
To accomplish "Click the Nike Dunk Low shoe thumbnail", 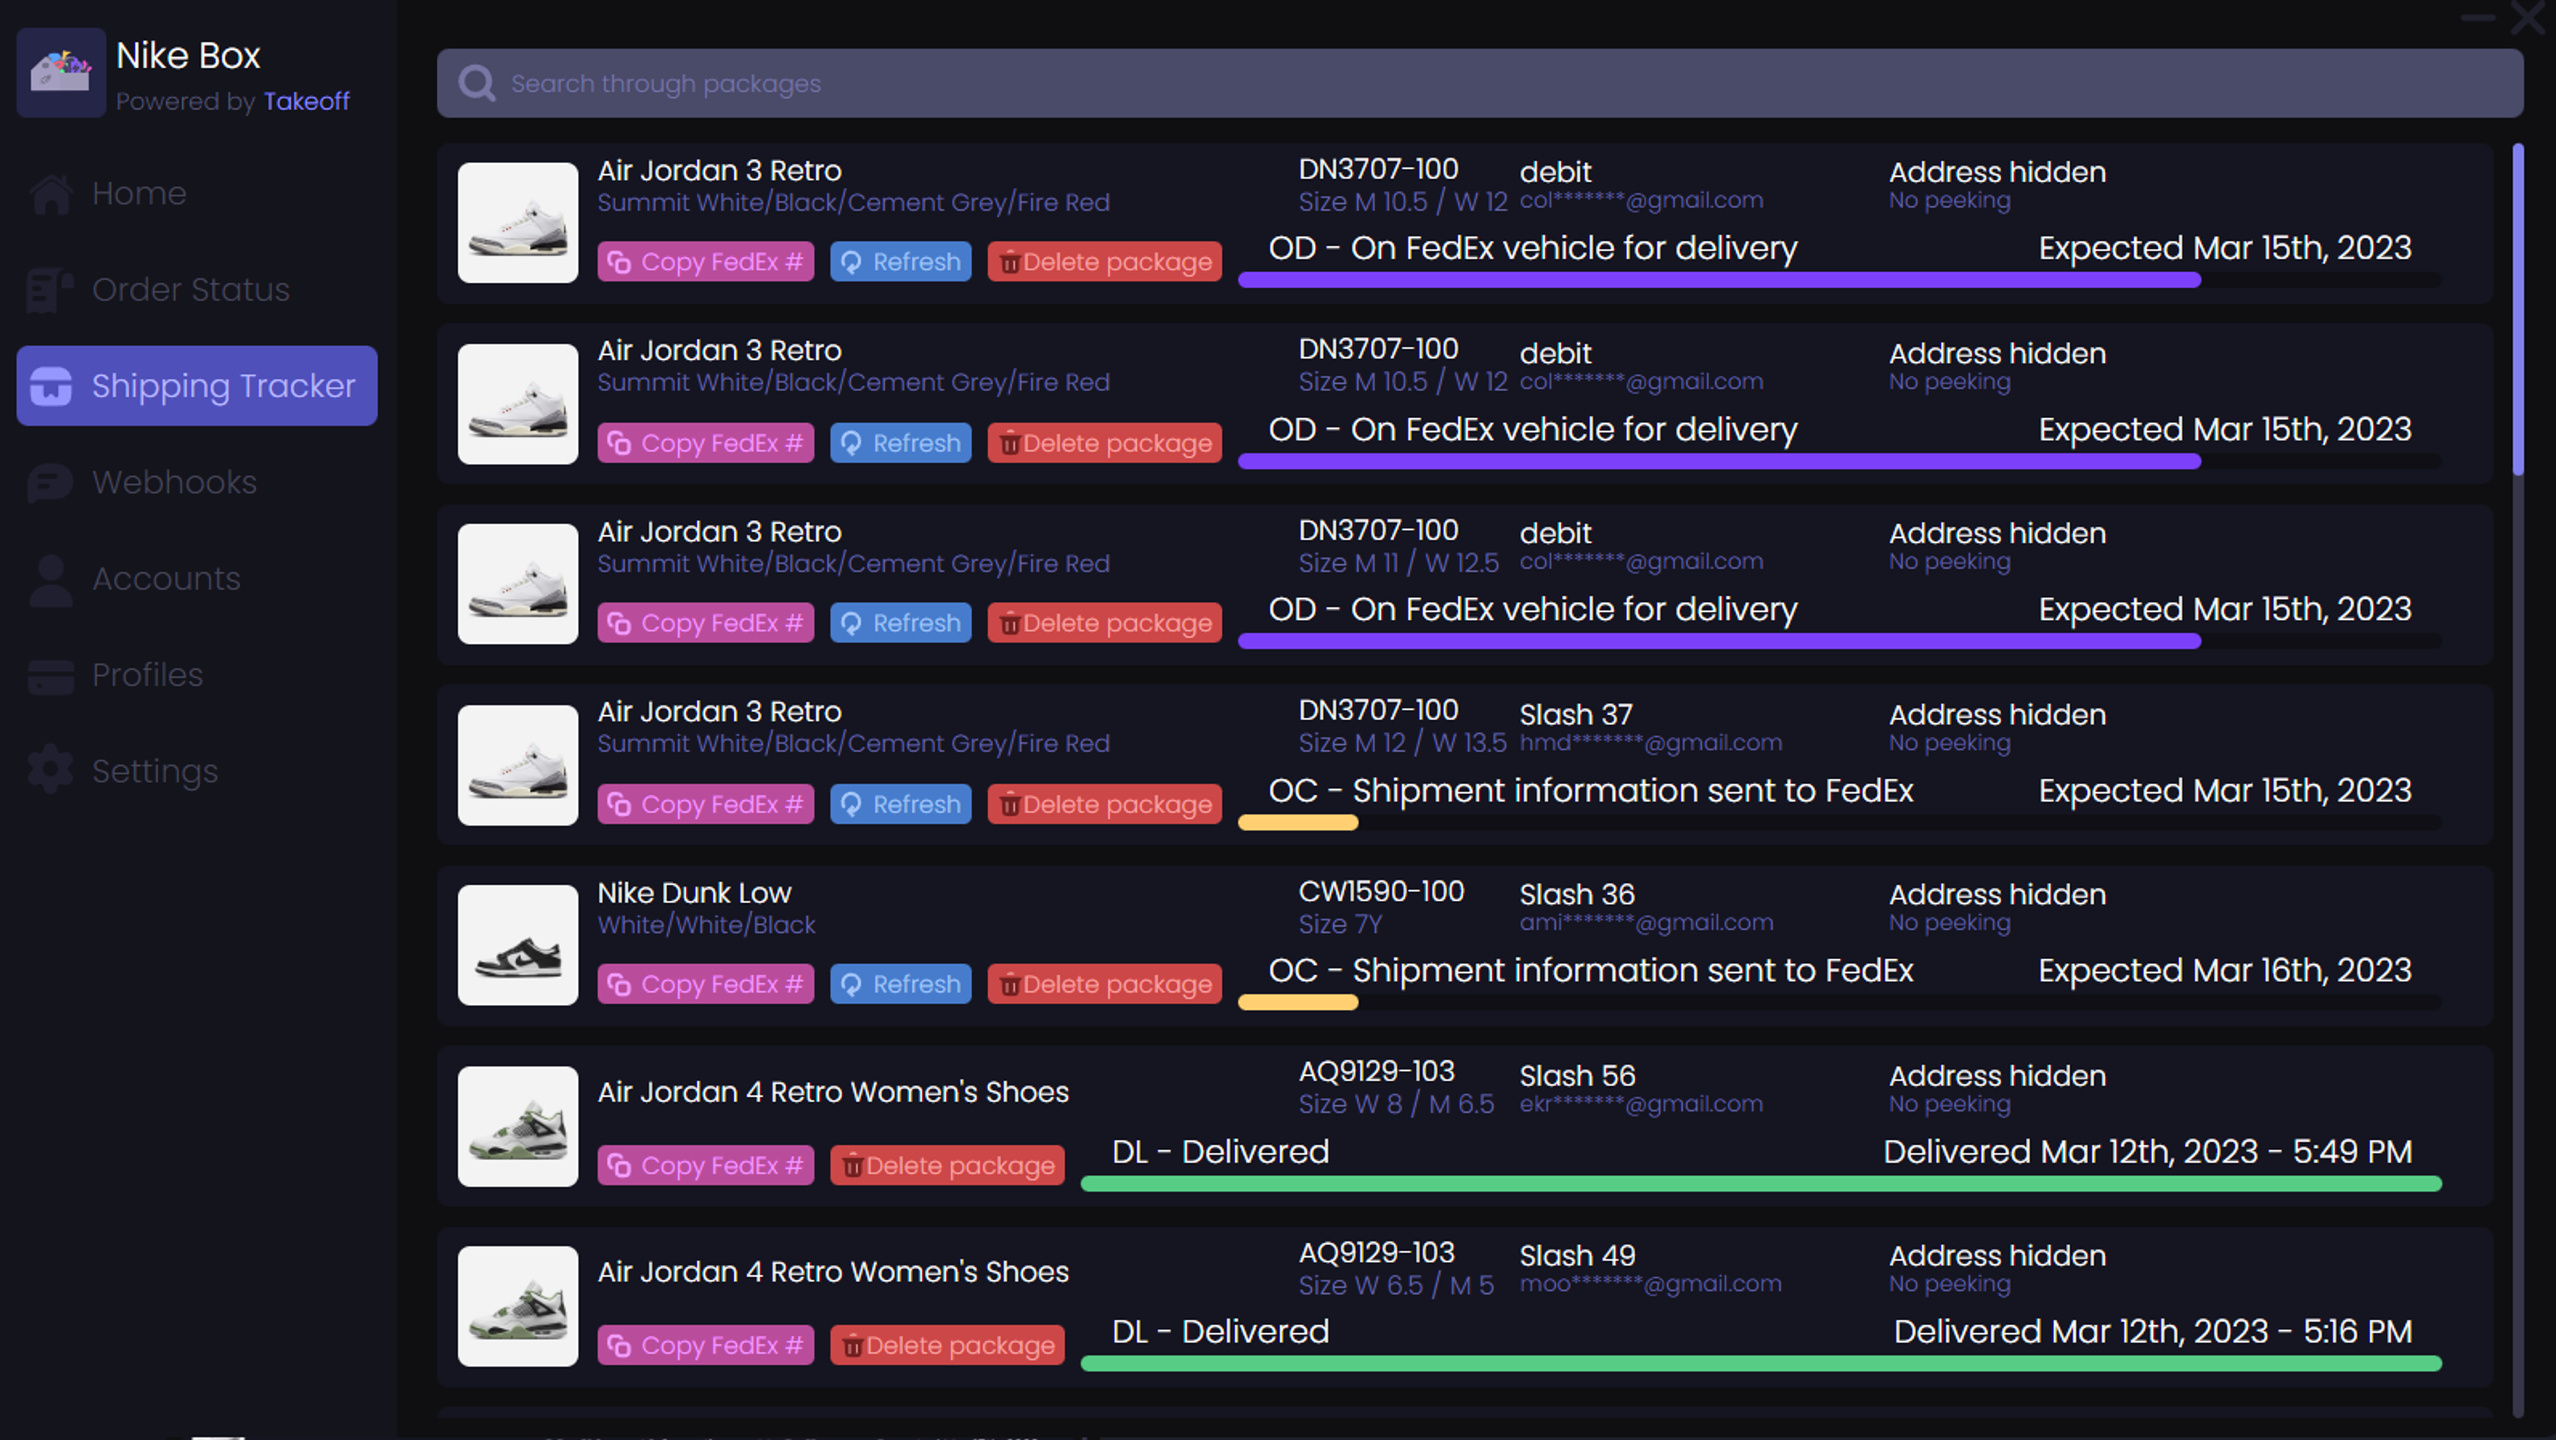I will [518, 945].
